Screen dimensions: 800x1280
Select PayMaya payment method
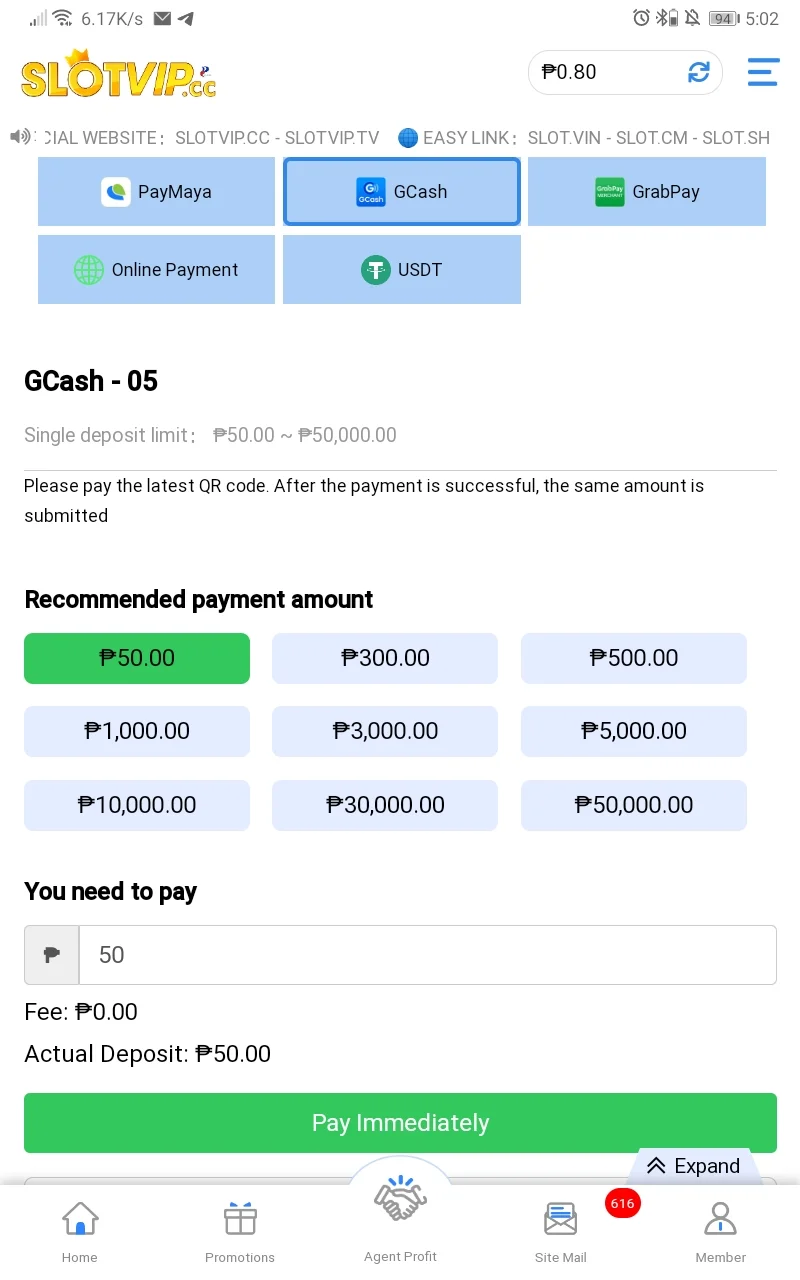[x=156, y=191]
